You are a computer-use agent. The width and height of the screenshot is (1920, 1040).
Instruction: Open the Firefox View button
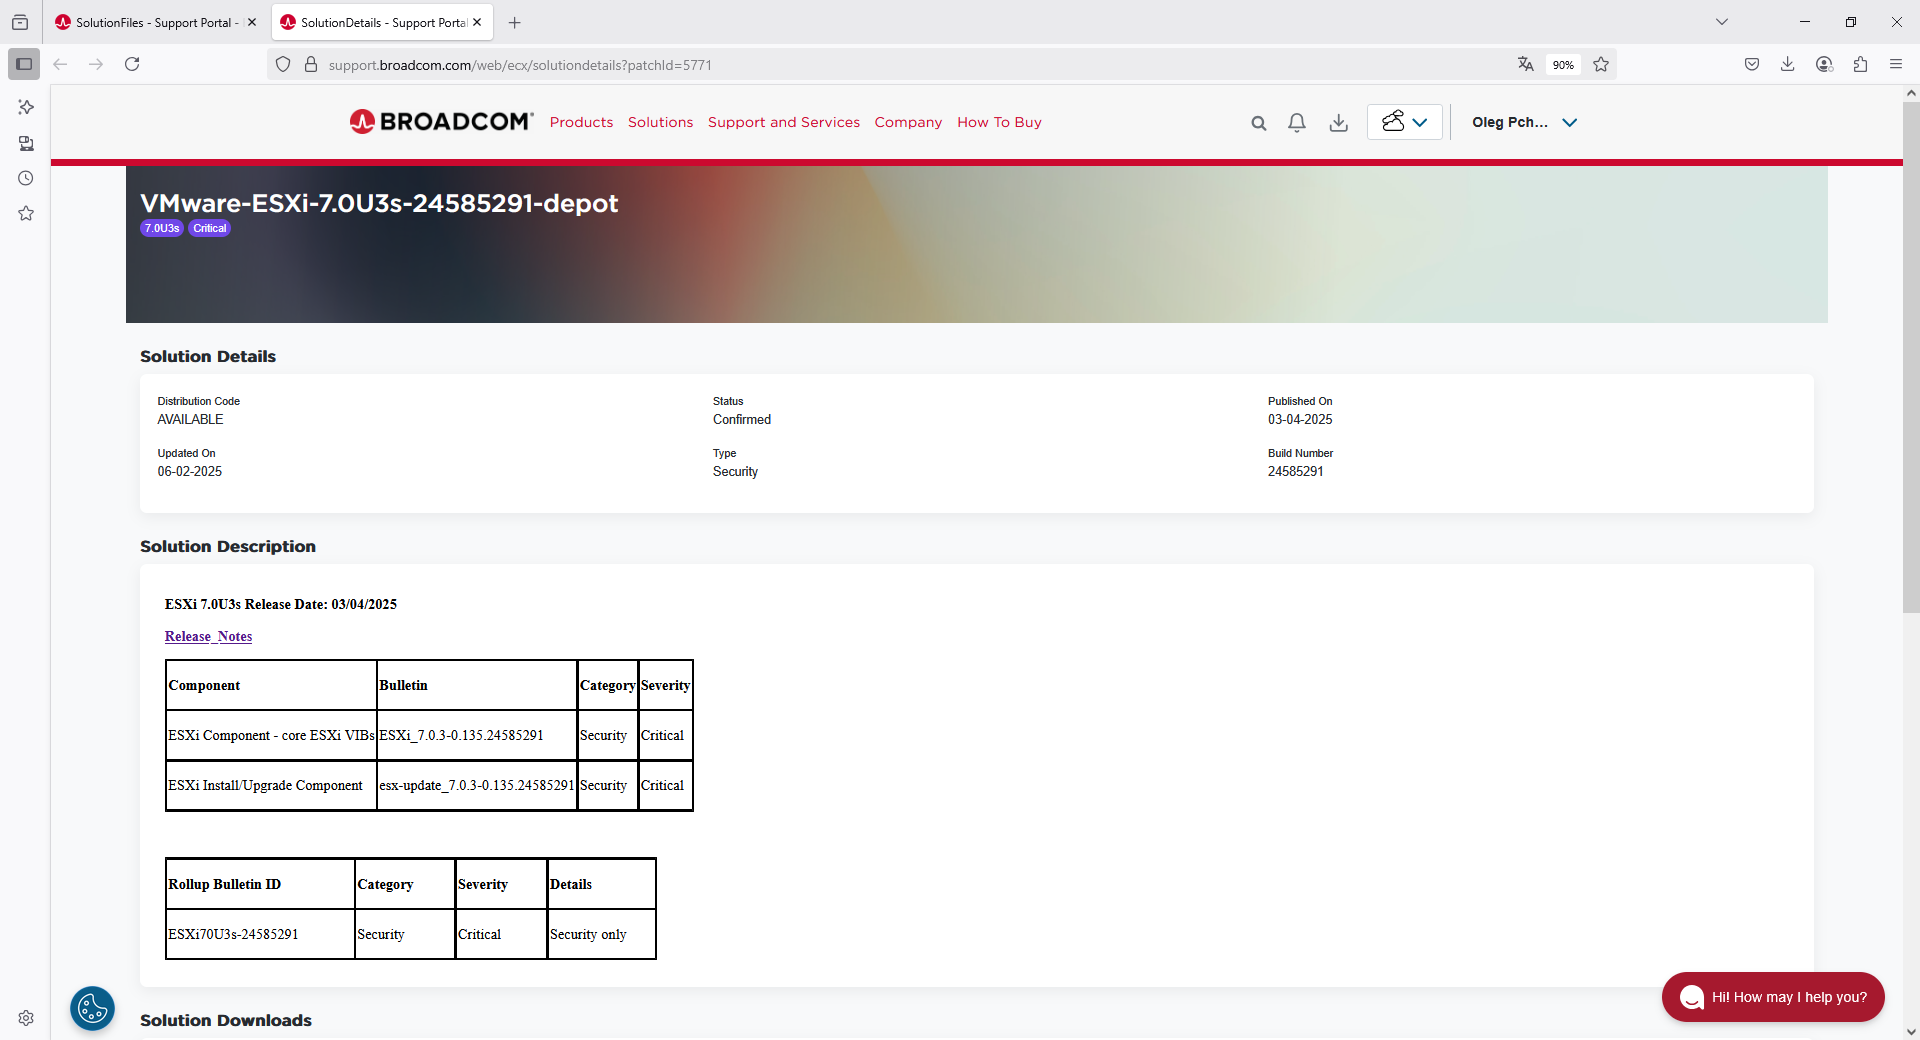pyautogui.click(x=20, y=22)
